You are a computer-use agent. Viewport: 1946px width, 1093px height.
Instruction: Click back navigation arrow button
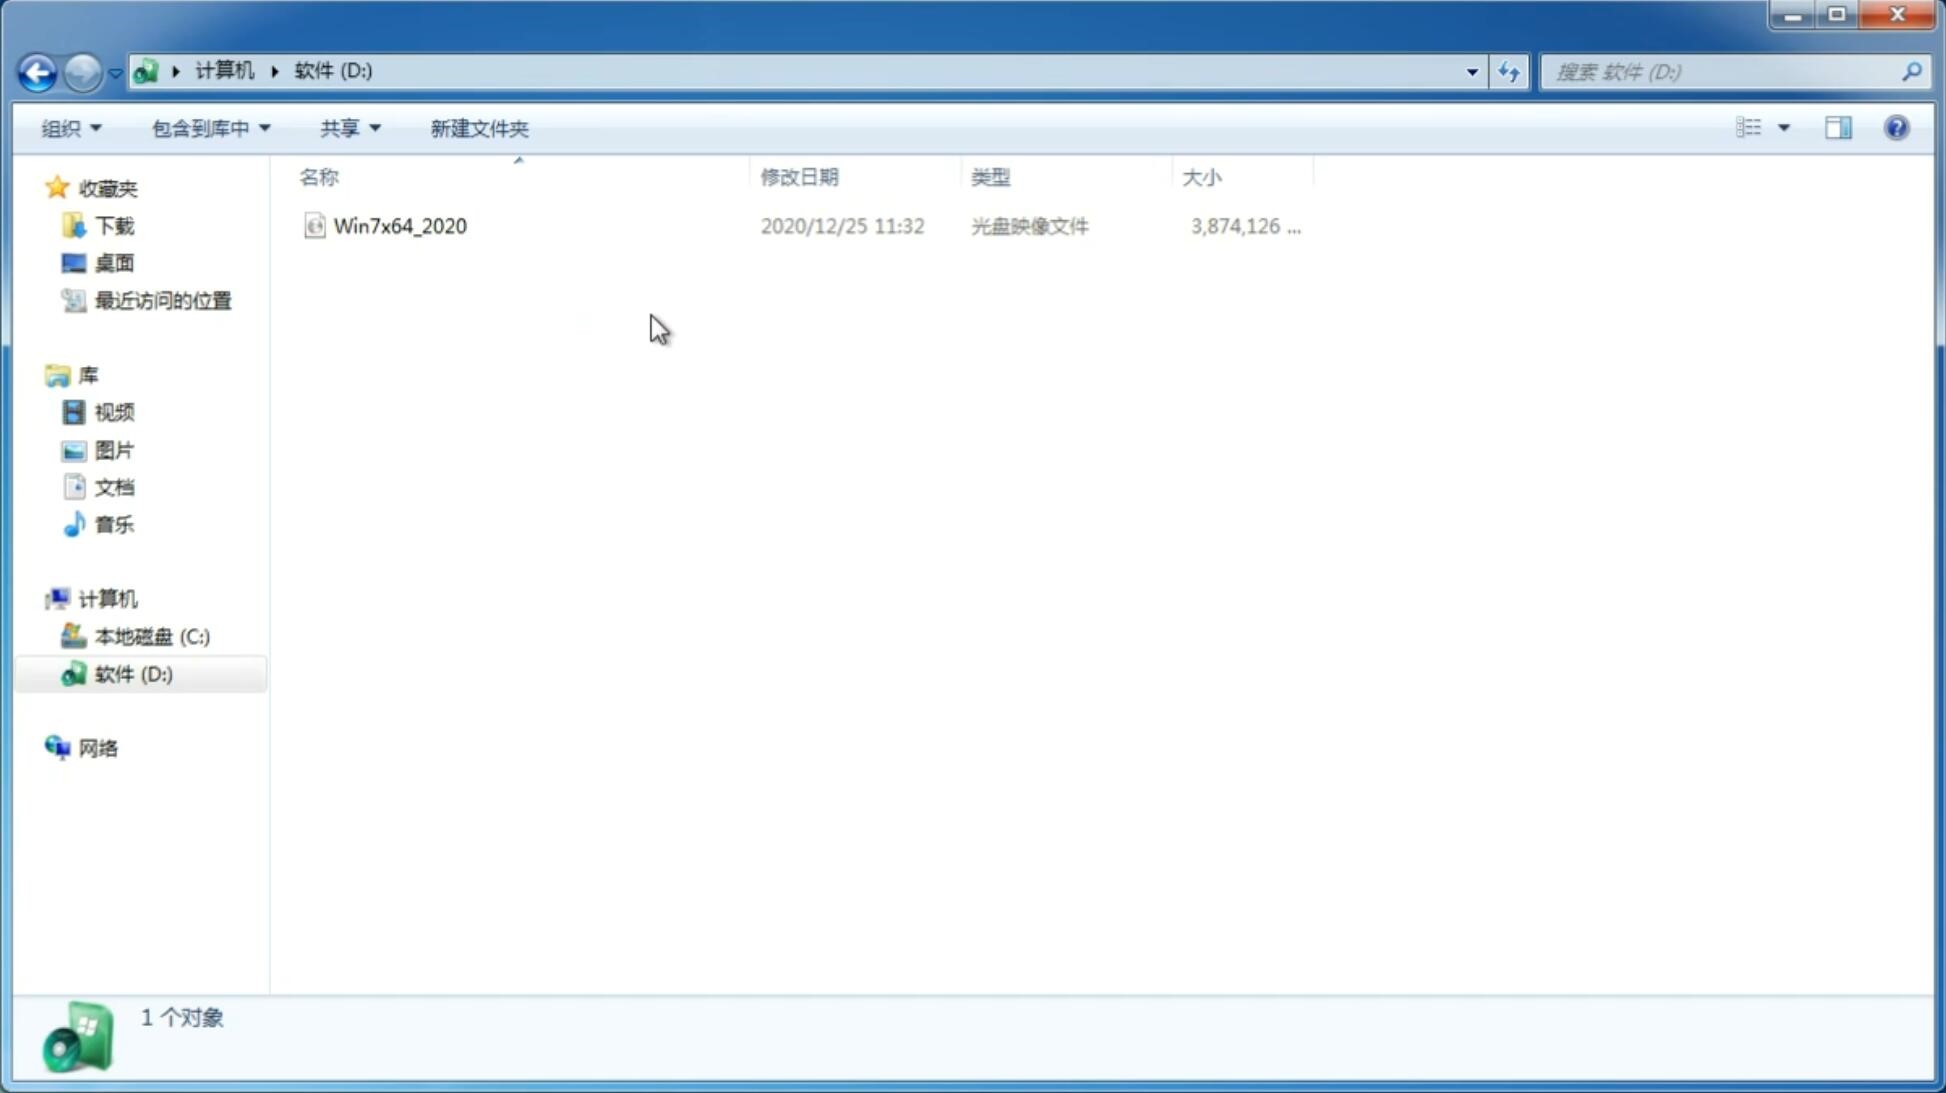(x=36, y=71)
